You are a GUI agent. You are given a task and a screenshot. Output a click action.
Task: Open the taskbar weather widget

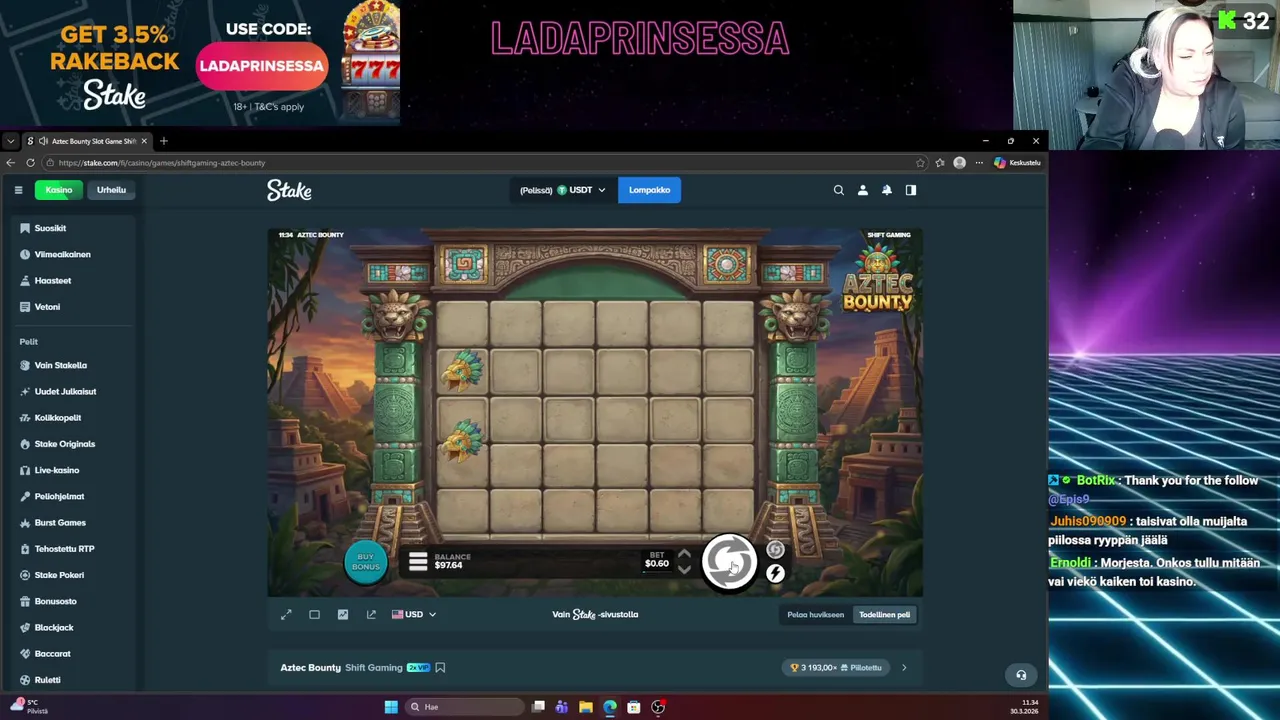(x=30, y=706)
